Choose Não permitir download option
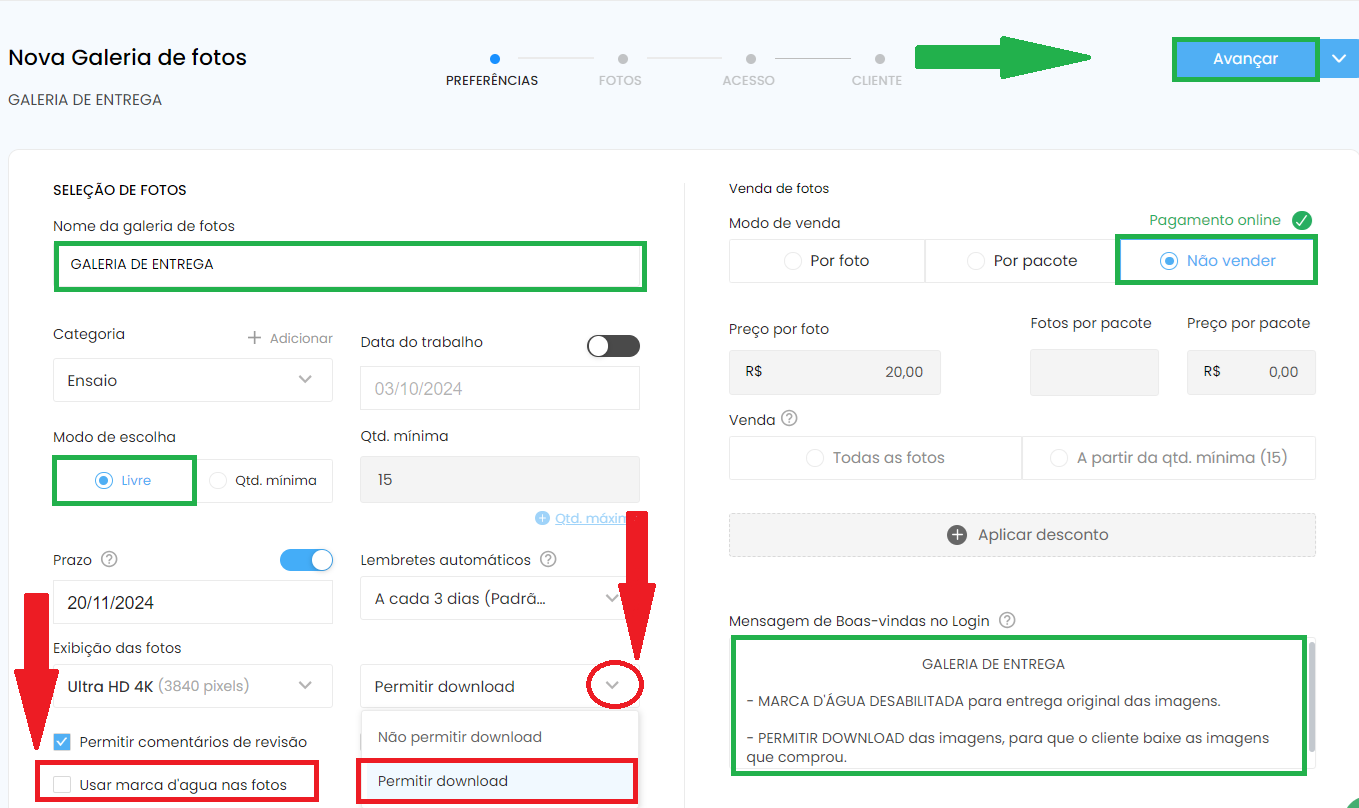The height and width of the screenshot is (808, 1359). coord(499,737)
